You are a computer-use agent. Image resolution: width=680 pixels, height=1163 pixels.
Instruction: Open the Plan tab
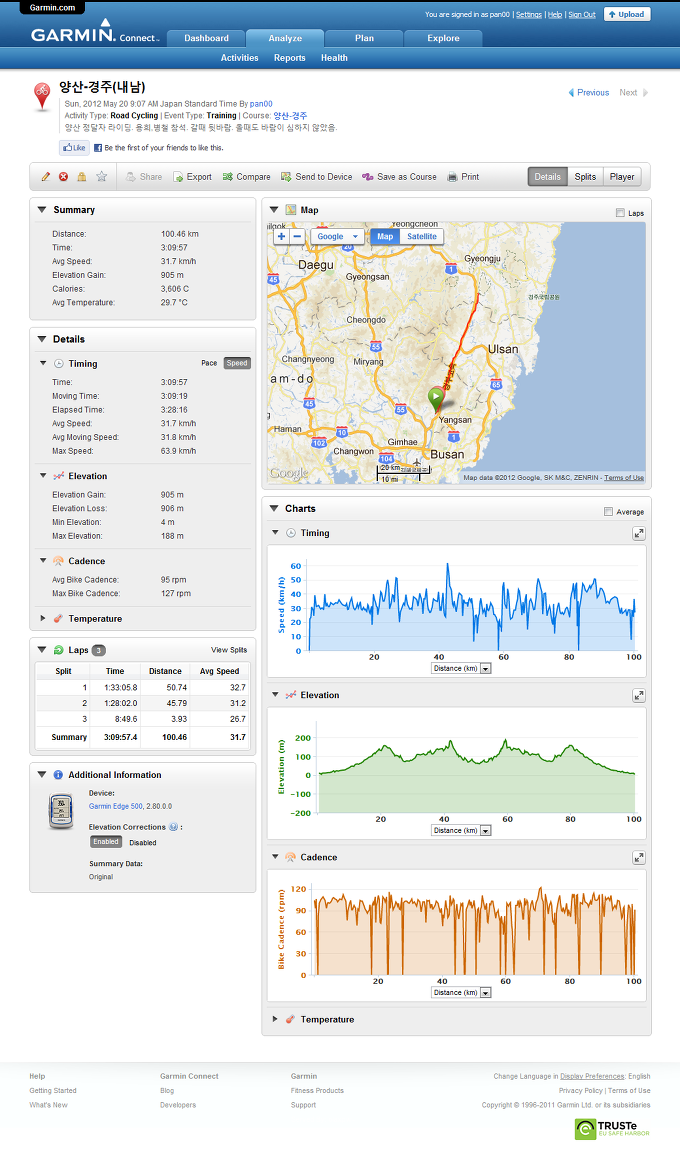(364, 39)
